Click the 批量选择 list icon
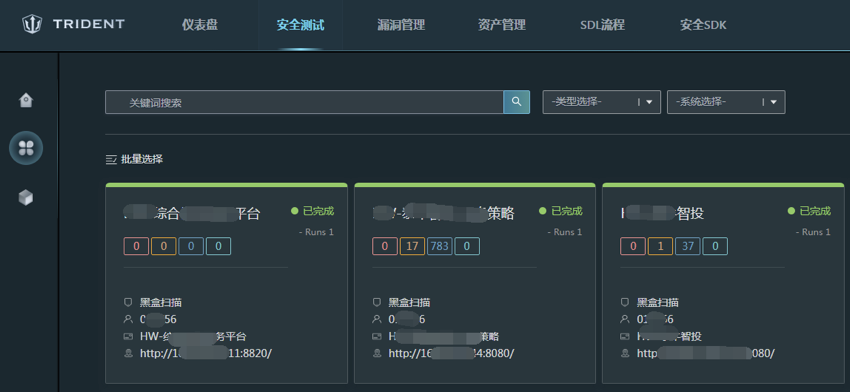Viewport: 850px width, 392px height. pyautogui.click(x=111, y=159)
